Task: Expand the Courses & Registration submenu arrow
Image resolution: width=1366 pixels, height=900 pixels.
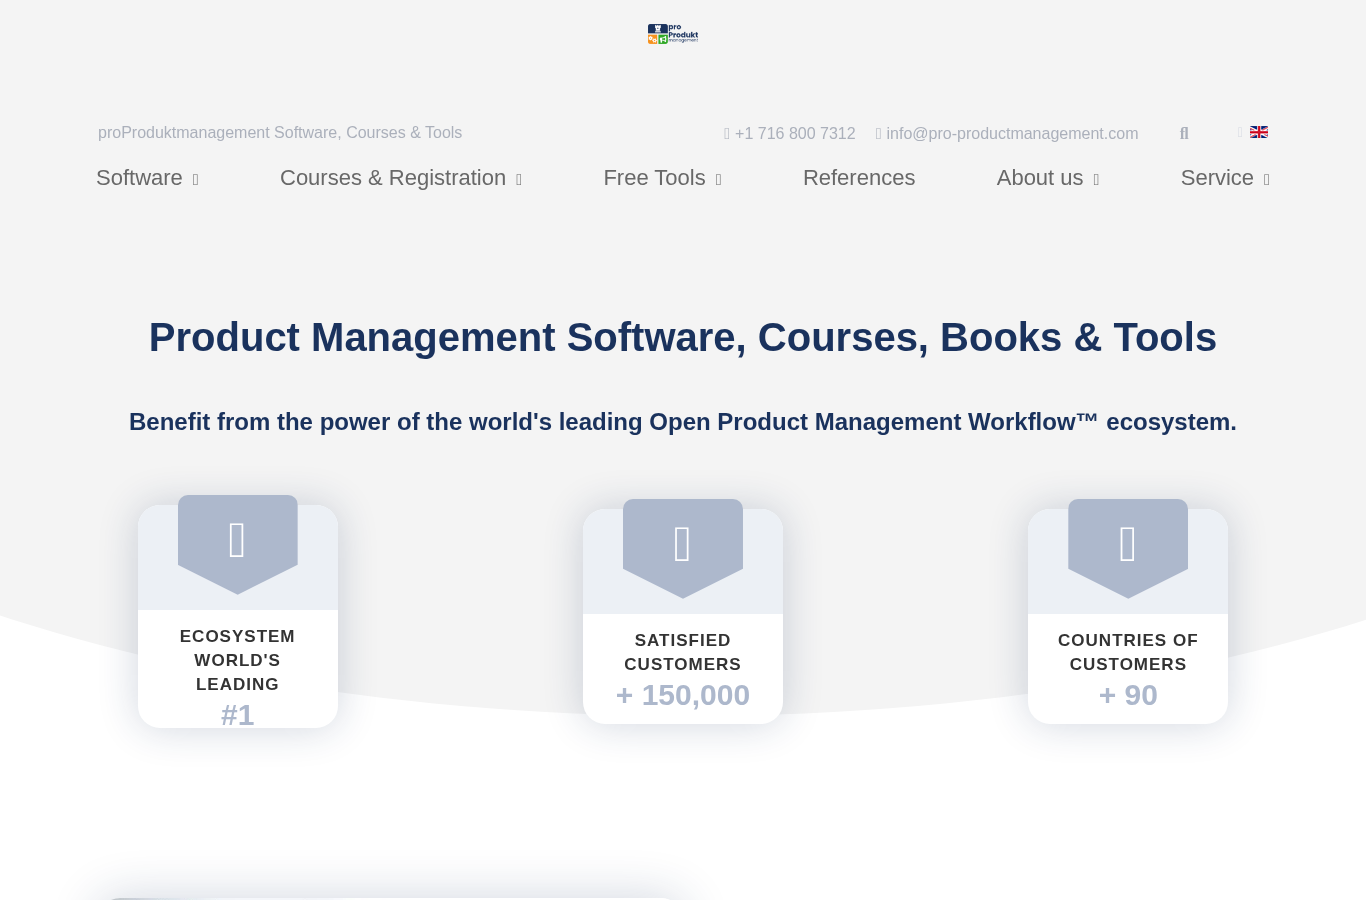Action: pyautogui.click(x=519, y=180)
